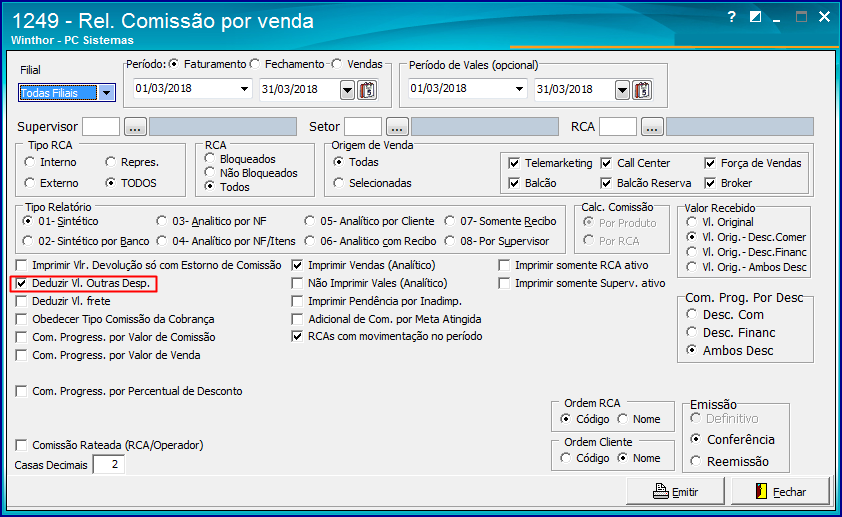Open the help question mark icon

coord(731,17)
